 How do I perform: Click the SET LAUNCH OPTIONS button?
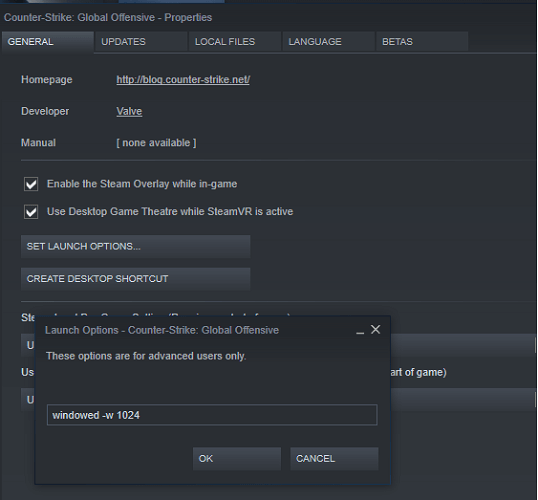point(136,246)
